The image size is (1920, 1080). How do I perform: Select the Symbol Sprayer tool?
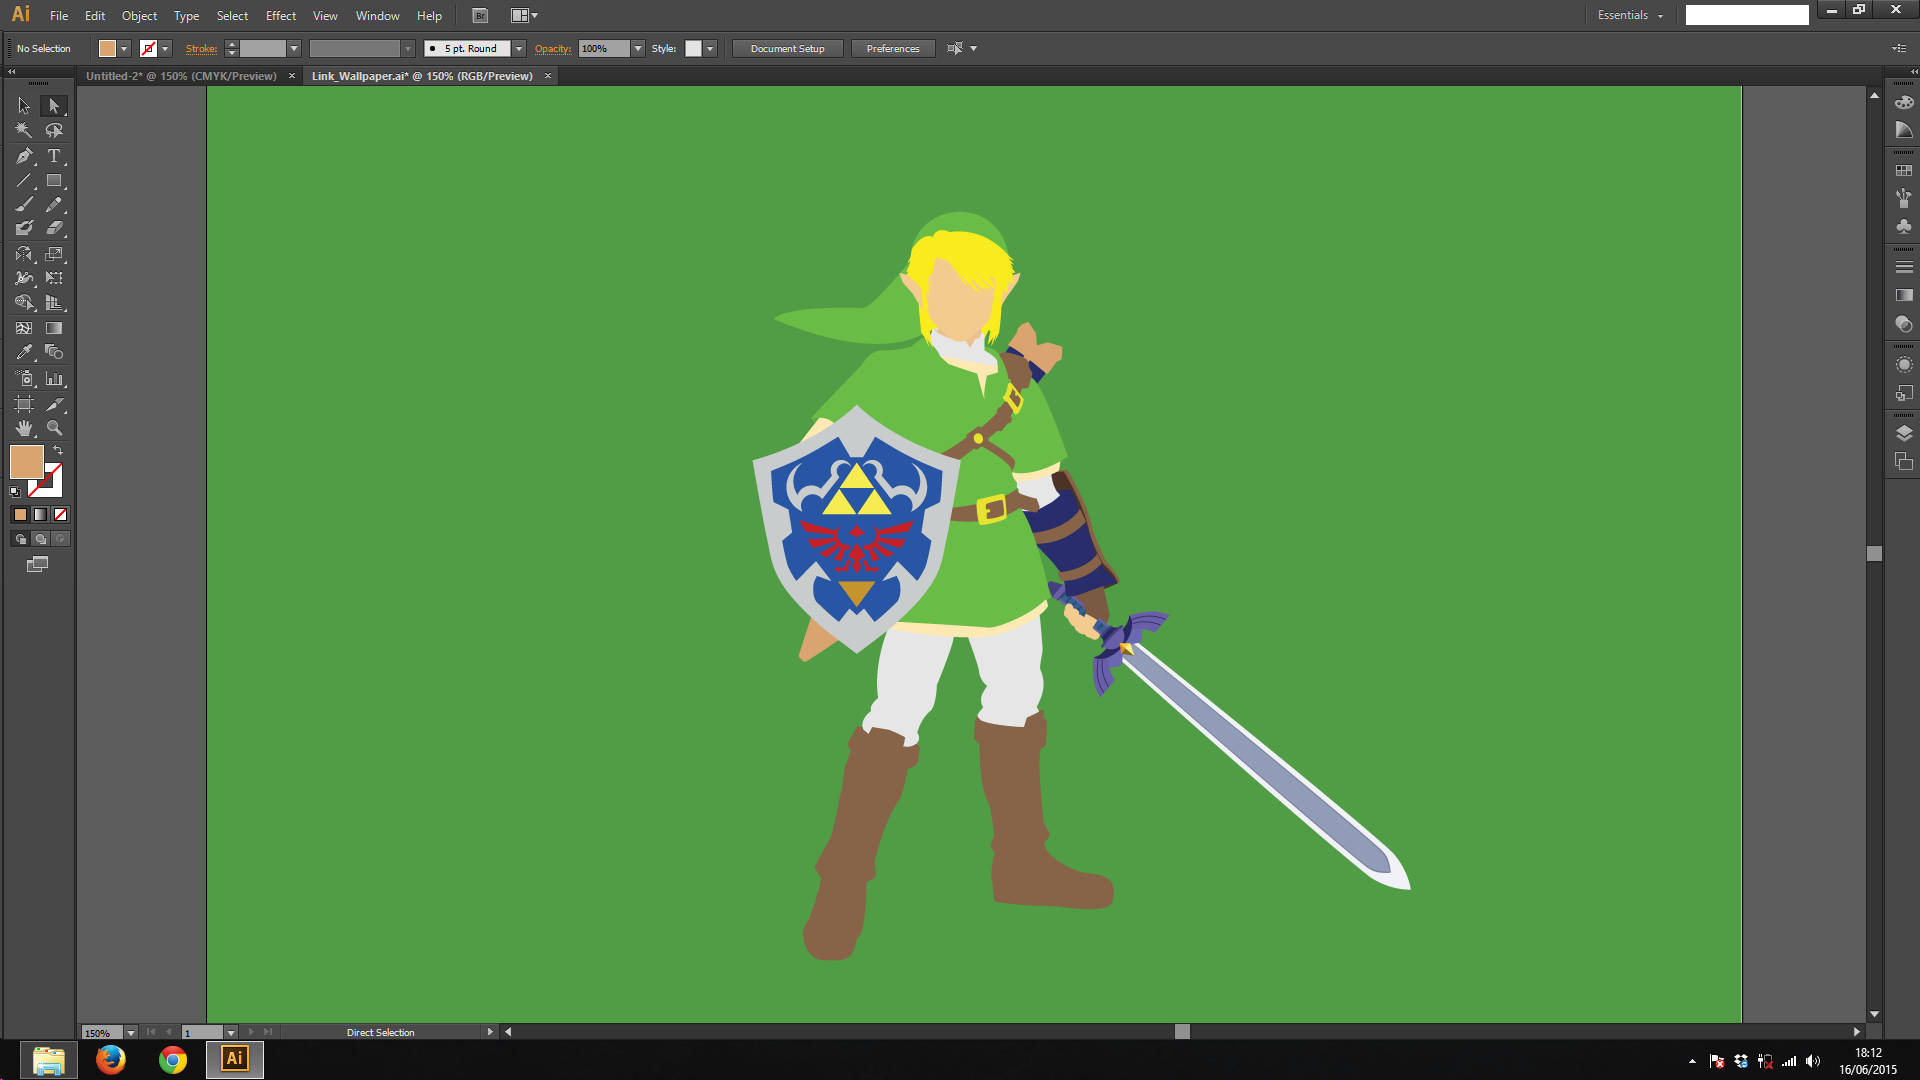tap(24, 379)
